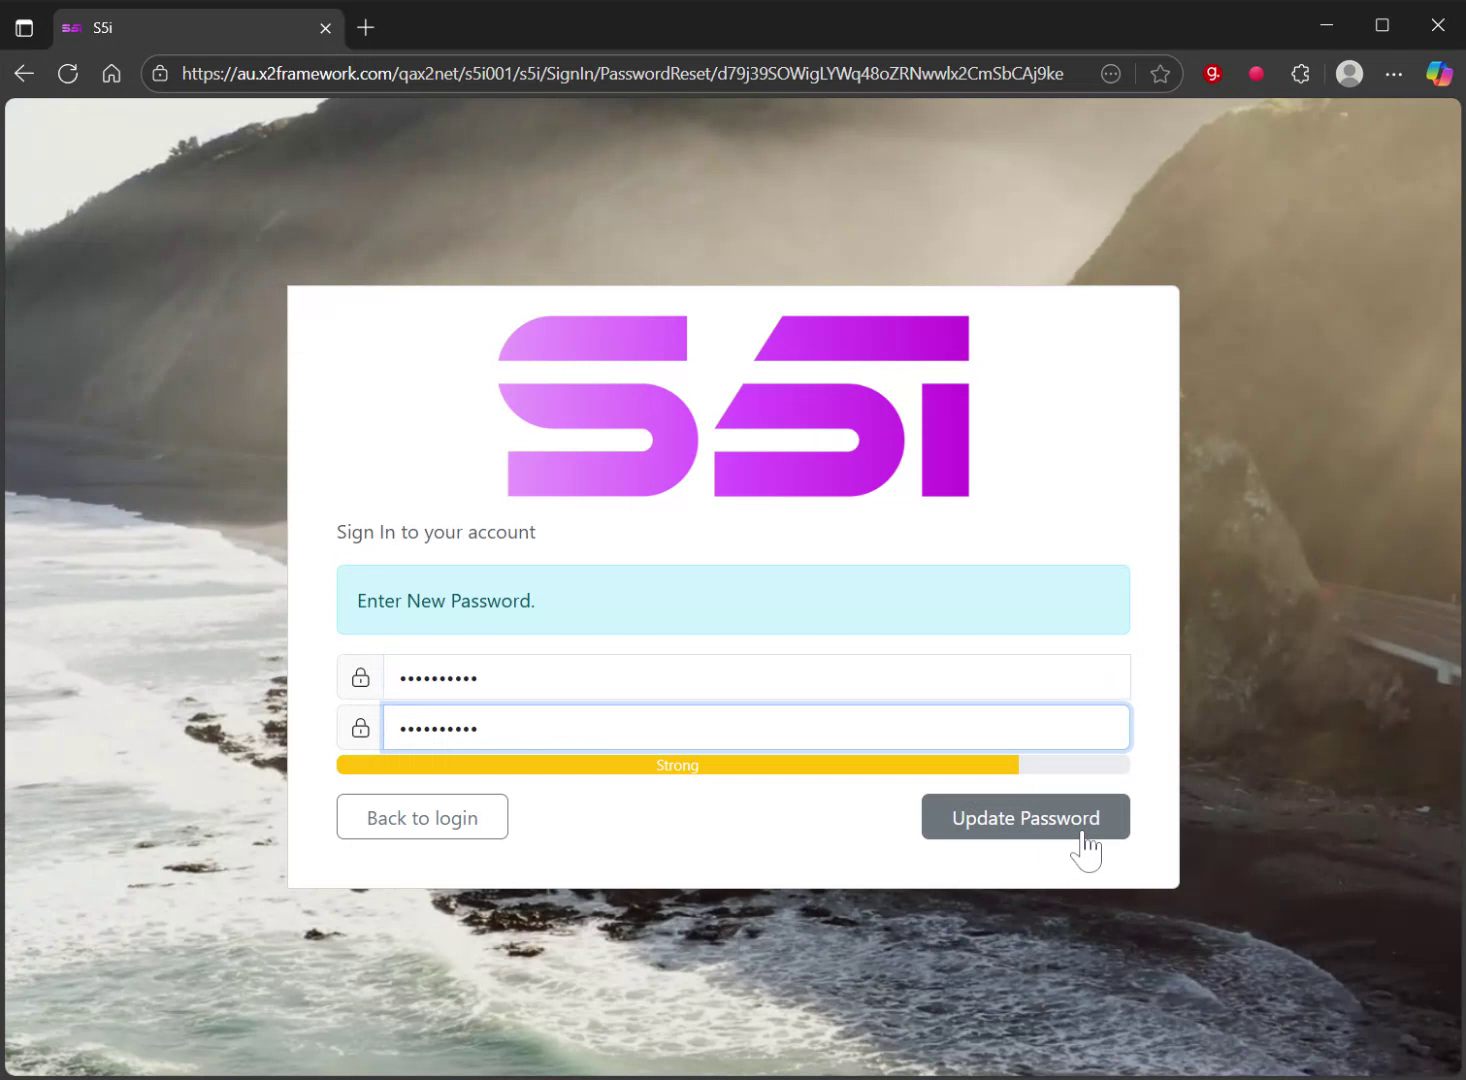Minimize the browser window
This screenshot has width=1466, height=1080.
tap(1327, 25)
